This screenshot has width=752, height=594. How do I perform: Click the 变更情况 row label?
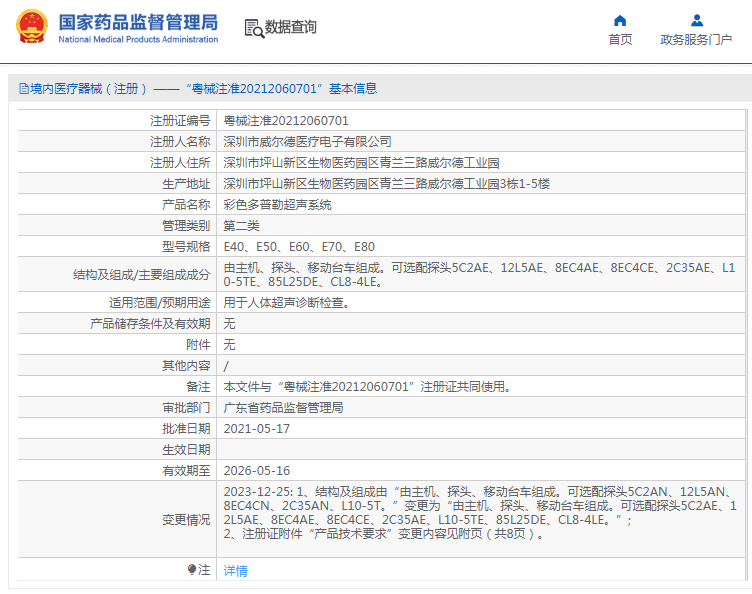point(186,520)
